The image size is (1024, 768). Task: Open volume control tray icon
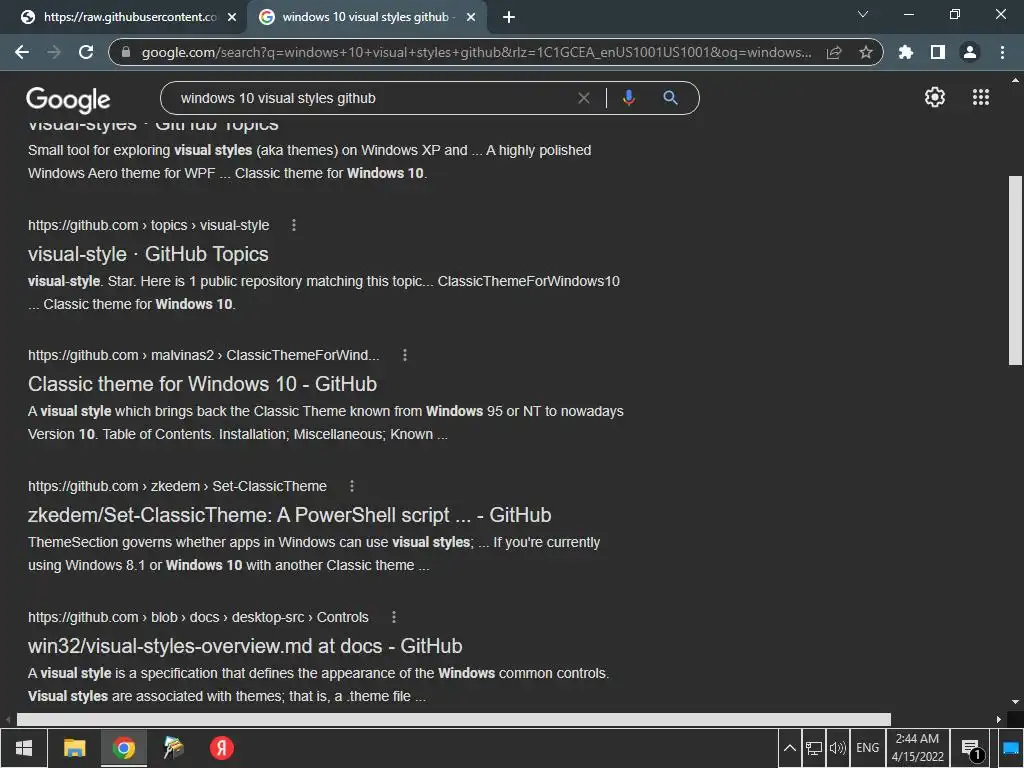[837, 748]
